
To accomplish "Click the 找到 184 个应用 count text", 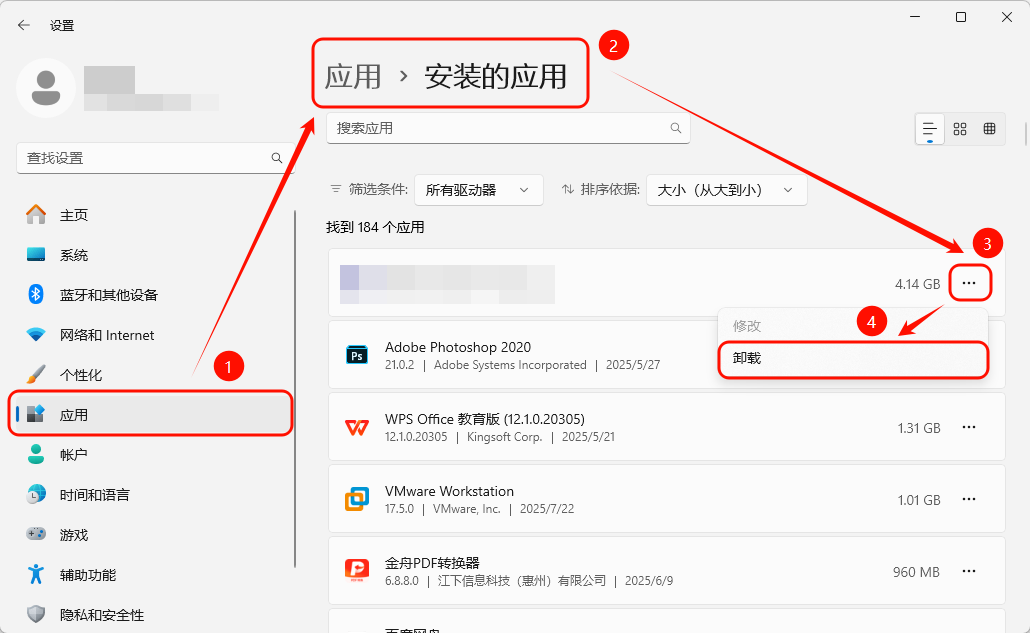I will click(375, 227).
